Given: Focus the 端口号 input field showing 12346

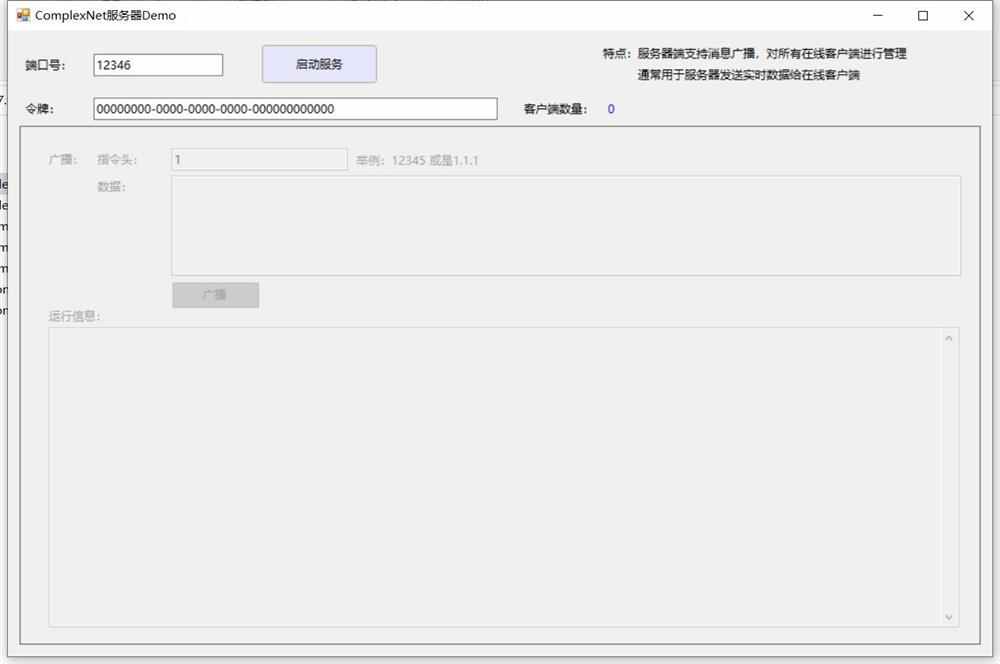Looking at the screenshot, I should point(158,65).
